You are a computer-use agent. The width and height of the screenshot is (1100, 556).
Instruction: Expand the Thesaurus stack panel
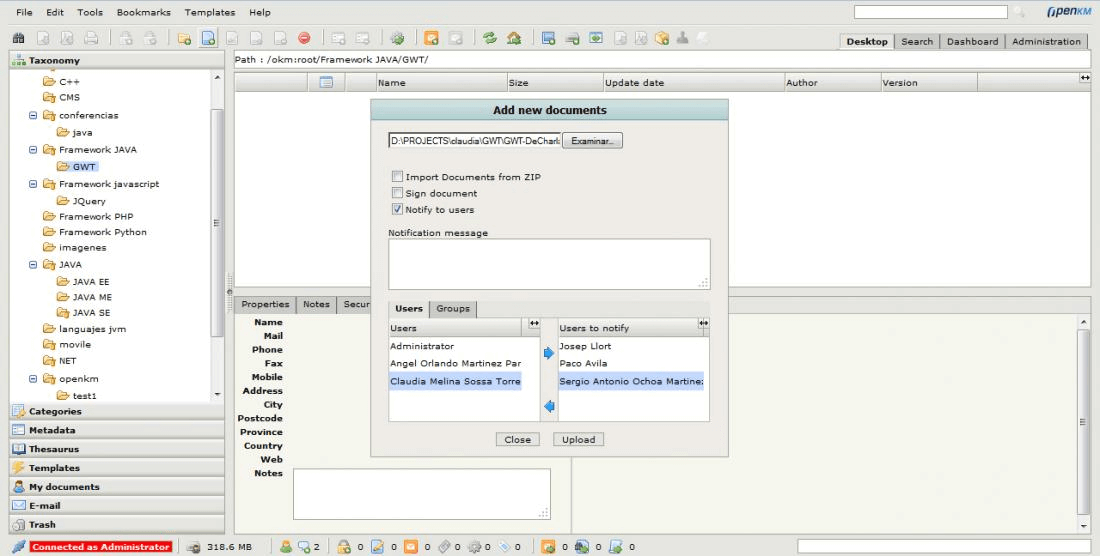click(x=117, y=449)
